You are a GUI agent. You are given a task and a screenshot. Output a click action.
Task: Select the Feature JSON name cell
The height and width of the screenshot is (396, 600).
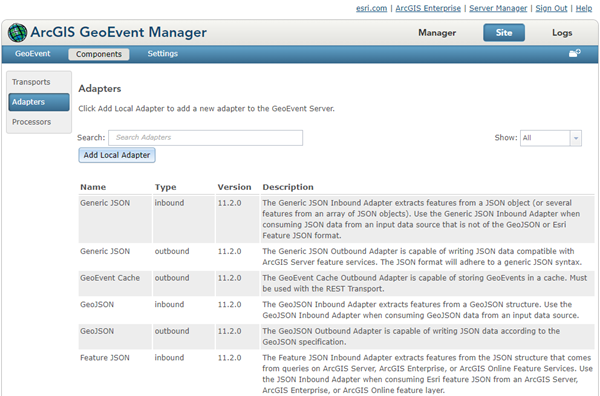(104, 358)
